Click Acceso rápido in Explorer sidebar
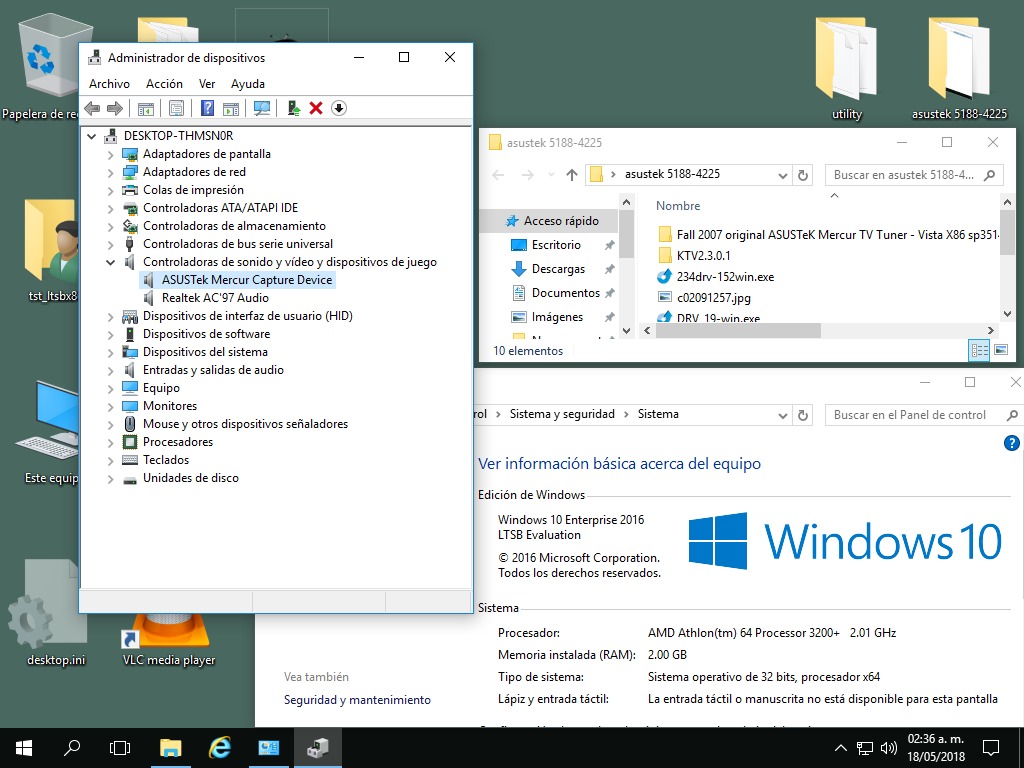Screen dimensions: 1024x768 point(561,221)
